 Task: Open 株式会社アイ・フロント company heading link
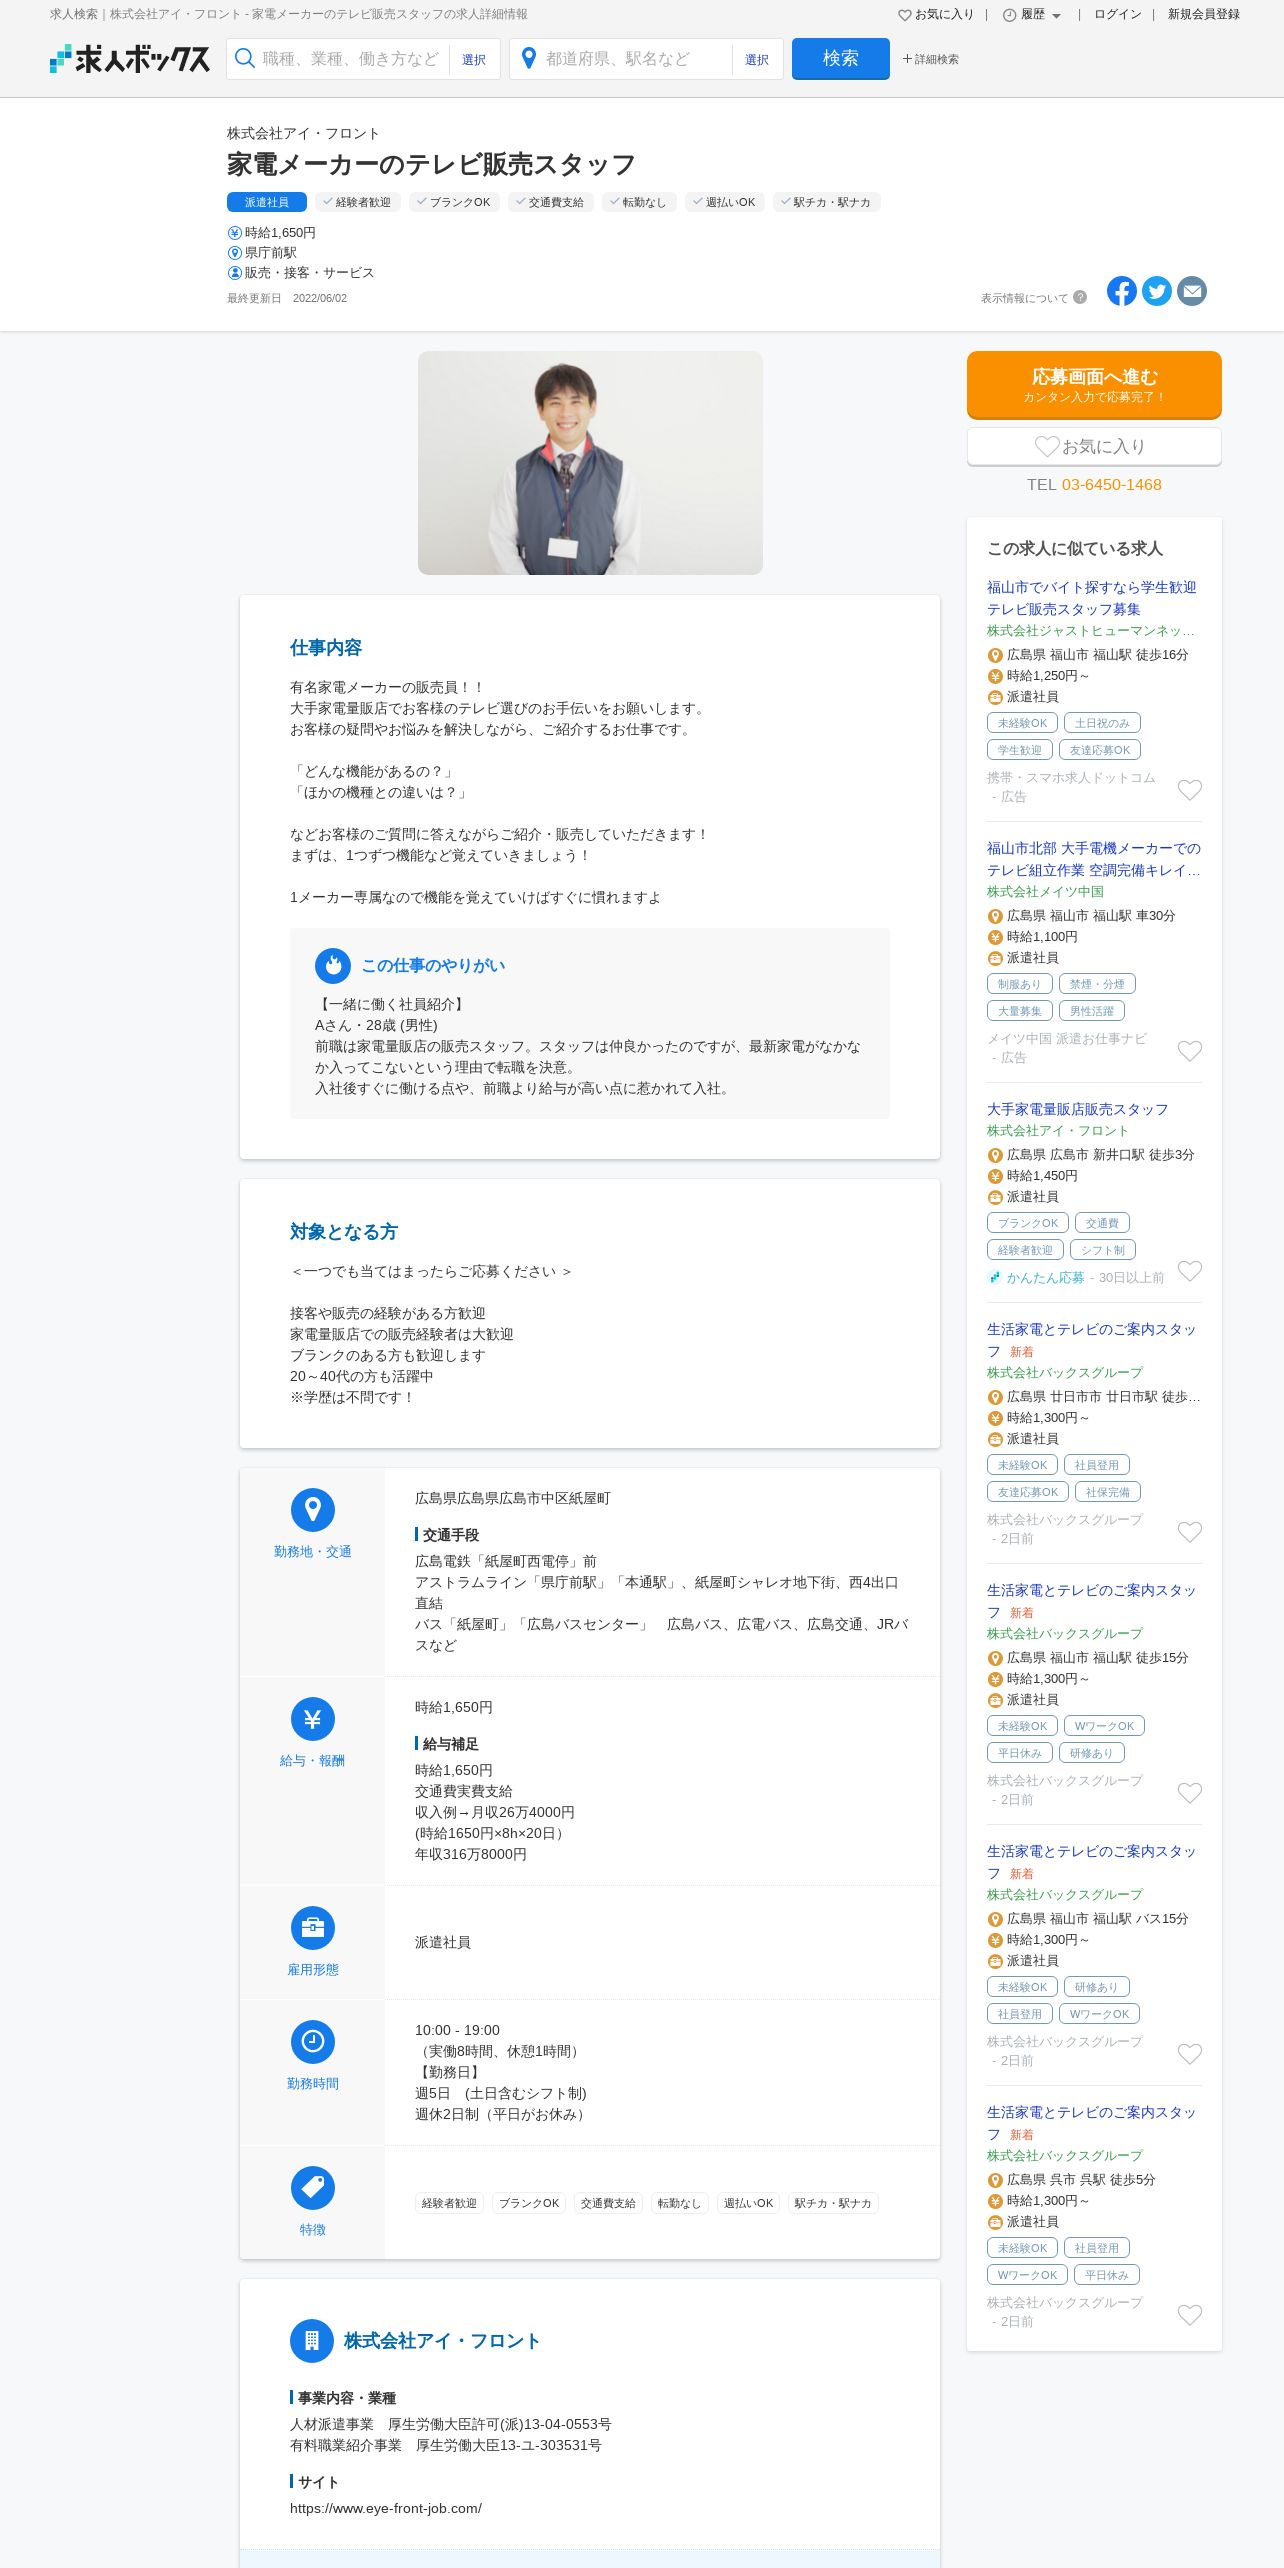(442, 2341)
